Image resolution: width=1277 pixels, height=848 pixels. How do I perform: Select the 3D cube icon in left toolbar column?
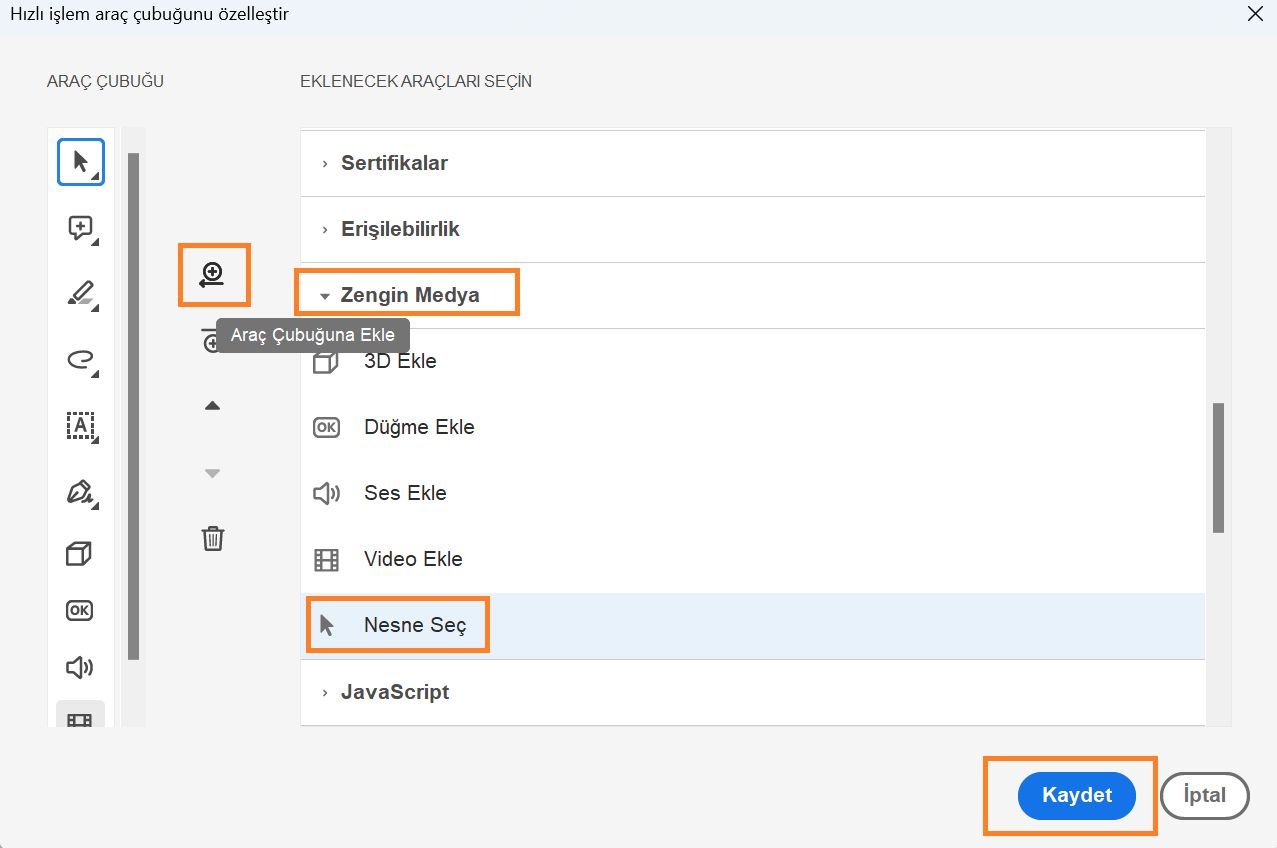point(79,553)
